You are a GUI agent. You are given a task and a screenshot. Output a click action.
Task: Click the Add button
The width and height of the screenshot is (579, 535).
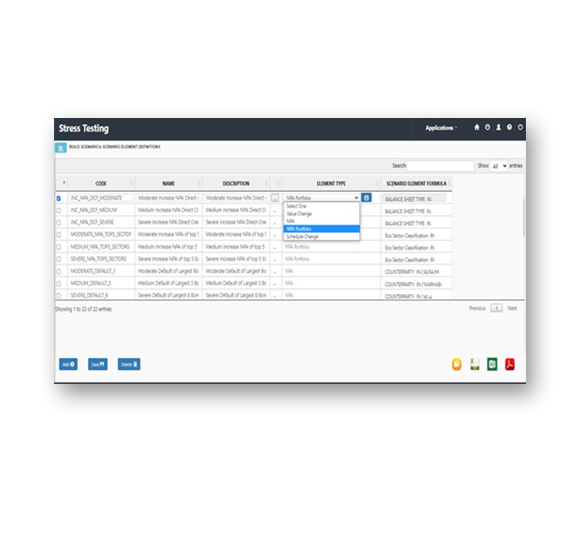tap(68, 364)
